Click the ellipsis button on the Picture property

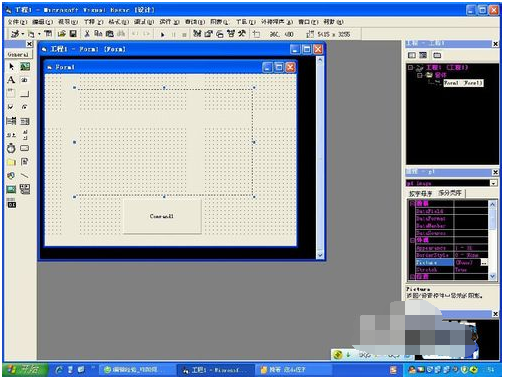[x=484, y=263]
